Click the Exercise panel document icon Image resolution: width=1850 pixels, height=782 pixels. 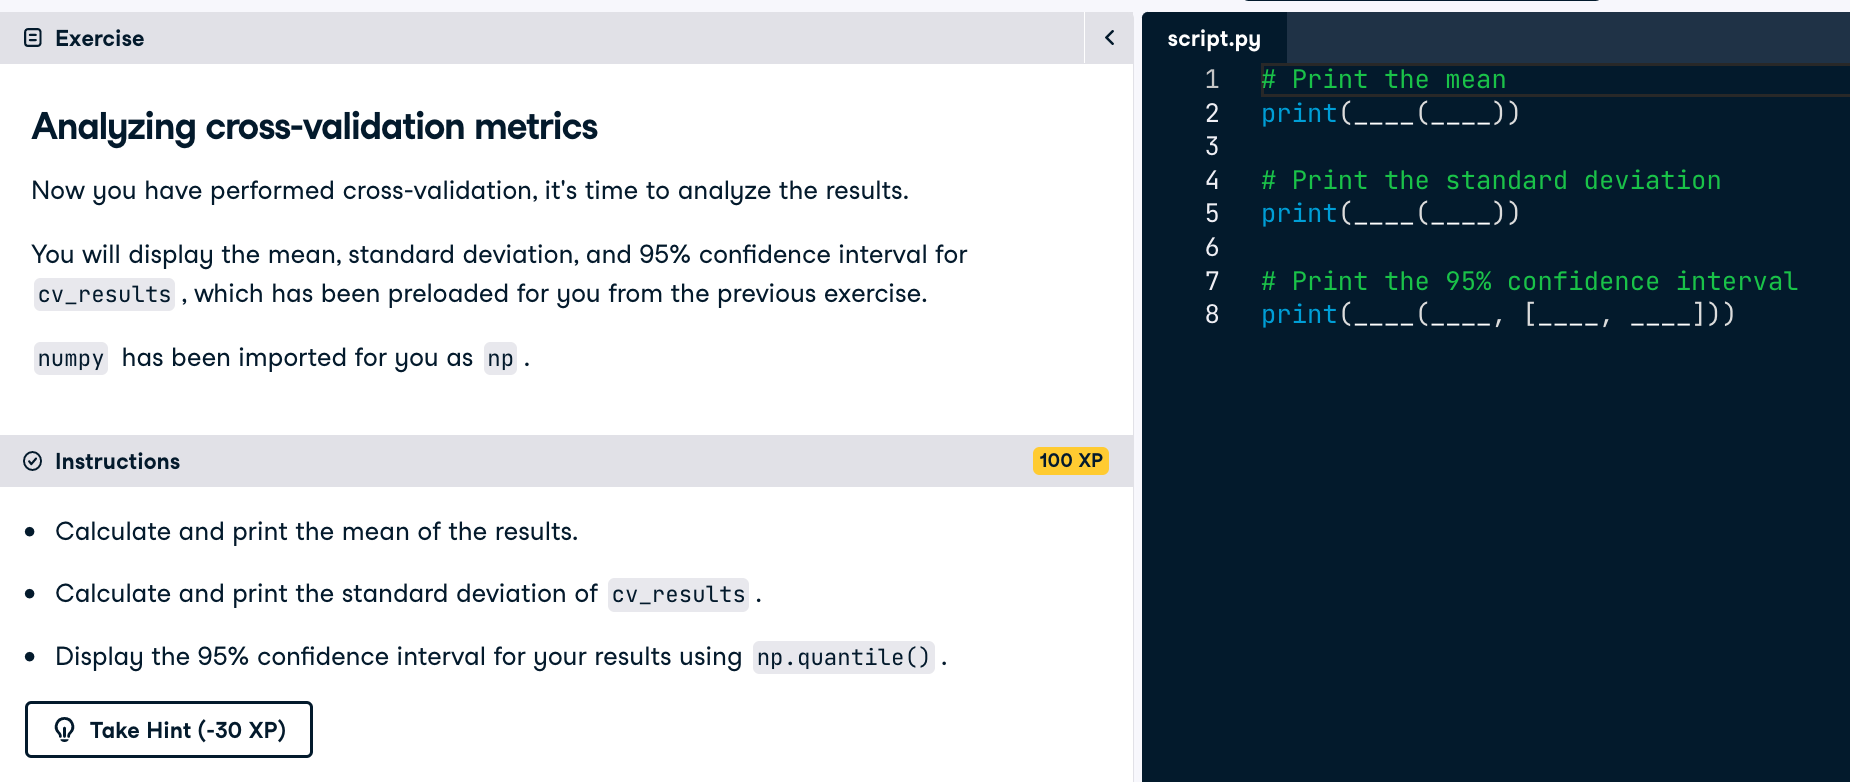click(34, 37)
